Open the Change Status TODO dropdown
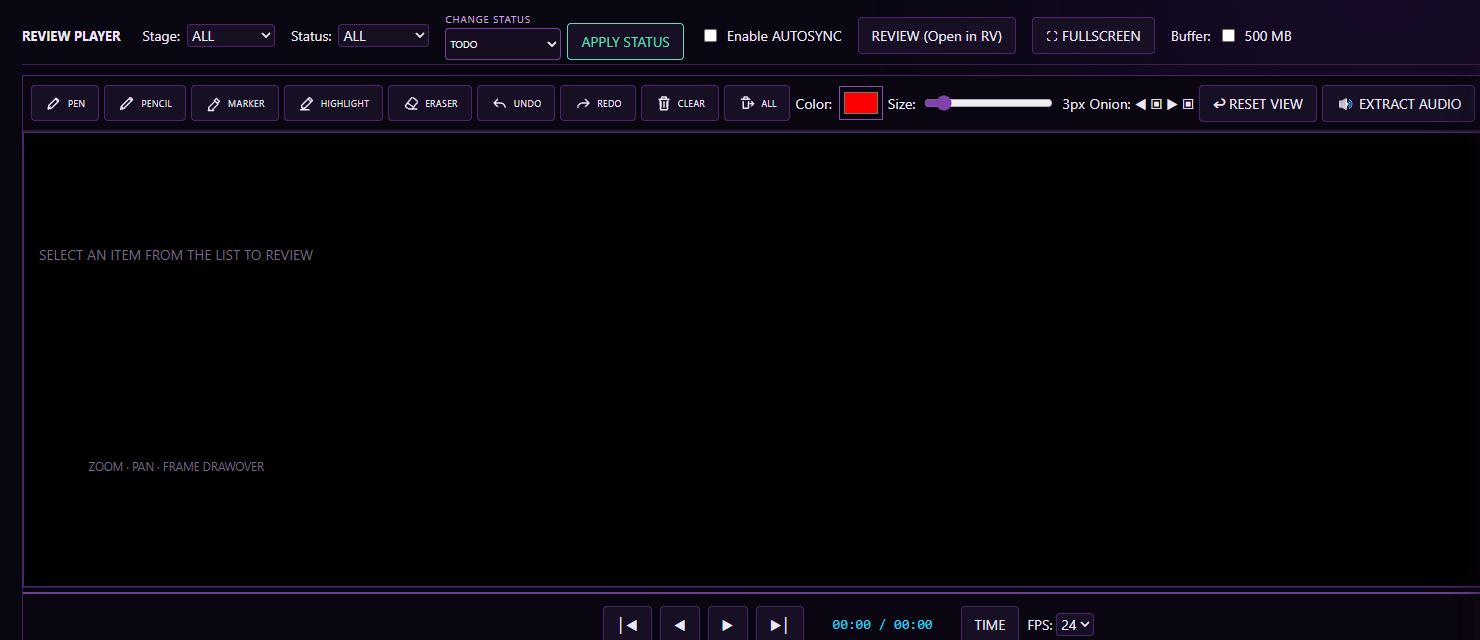The width and height of the screenshot is (1480, 640). pyautogui.click(x=503, y=44)
